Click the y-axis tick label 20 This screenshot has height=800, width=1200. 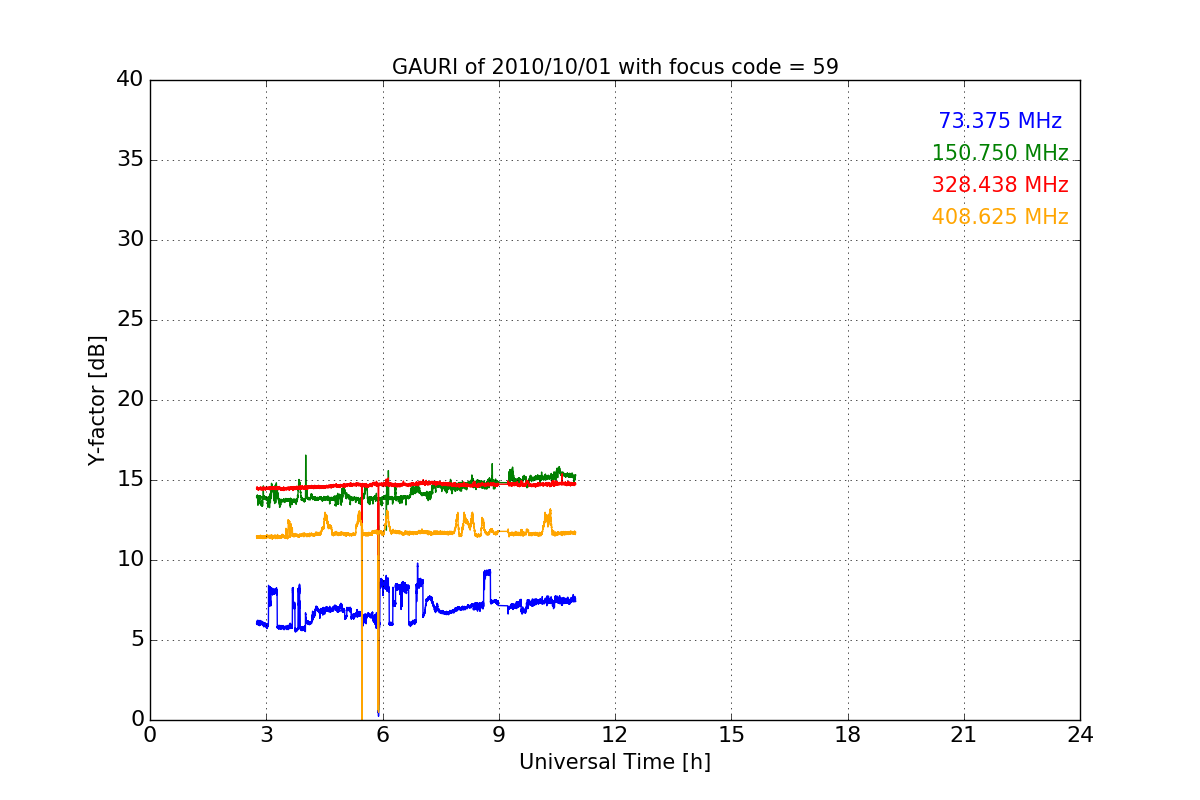[x=130, y=400]
